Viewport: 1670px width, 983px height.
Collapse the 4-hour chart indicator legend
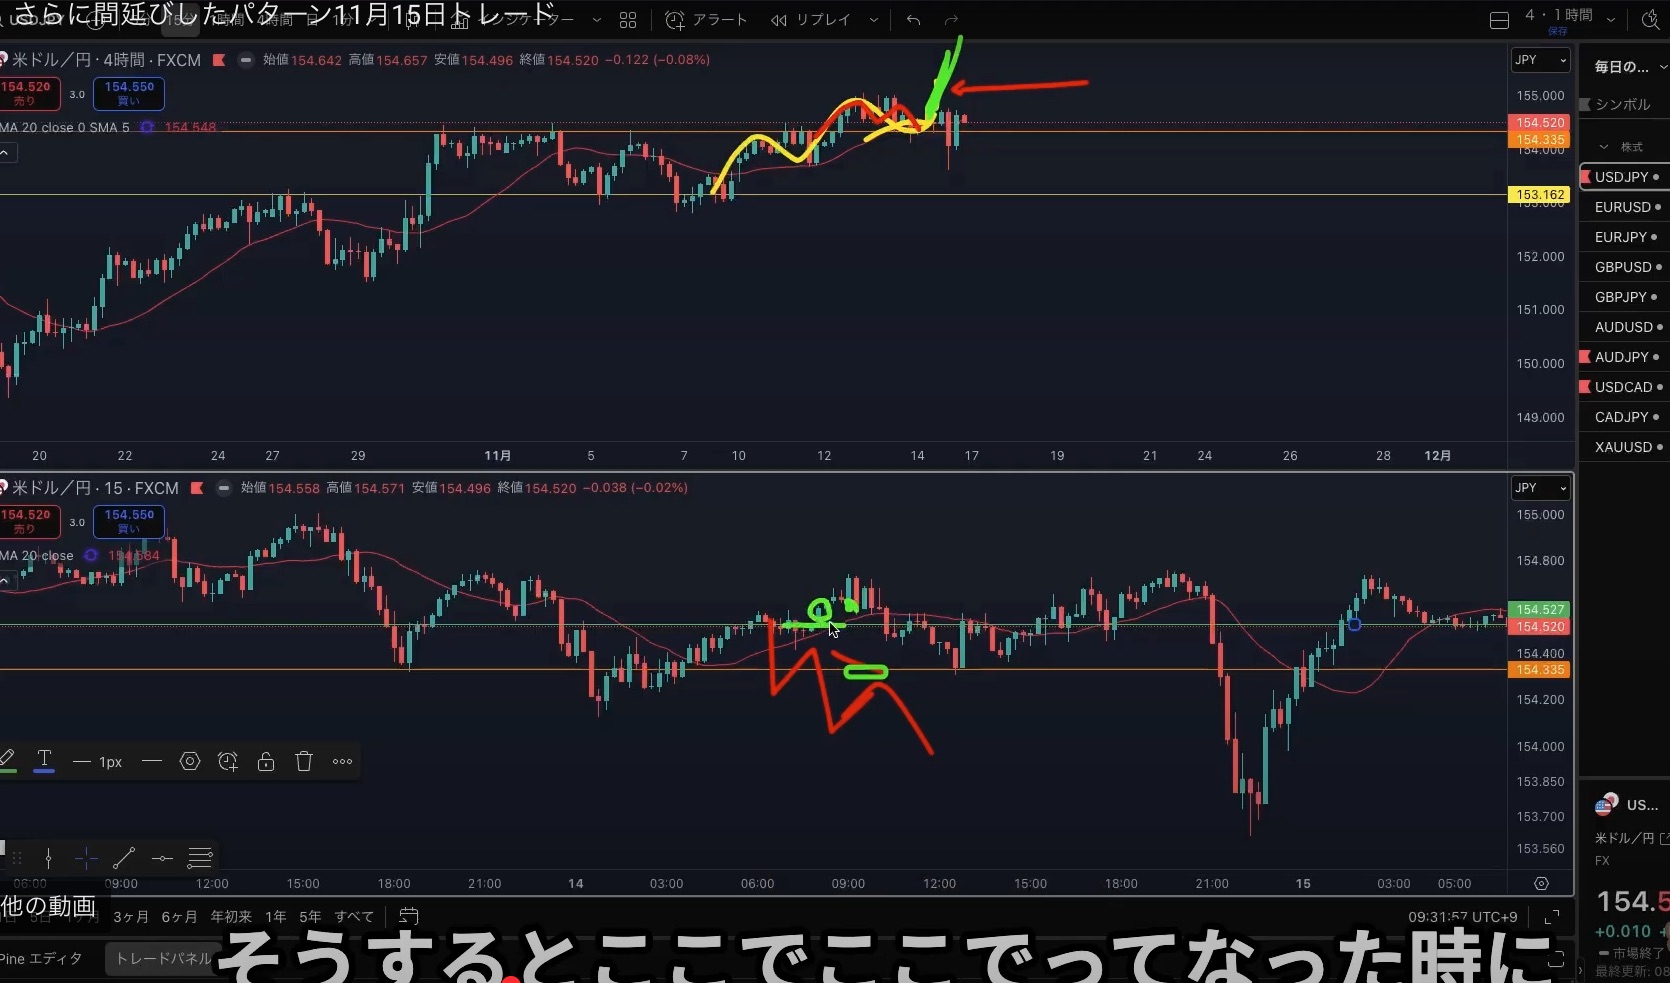6,153
